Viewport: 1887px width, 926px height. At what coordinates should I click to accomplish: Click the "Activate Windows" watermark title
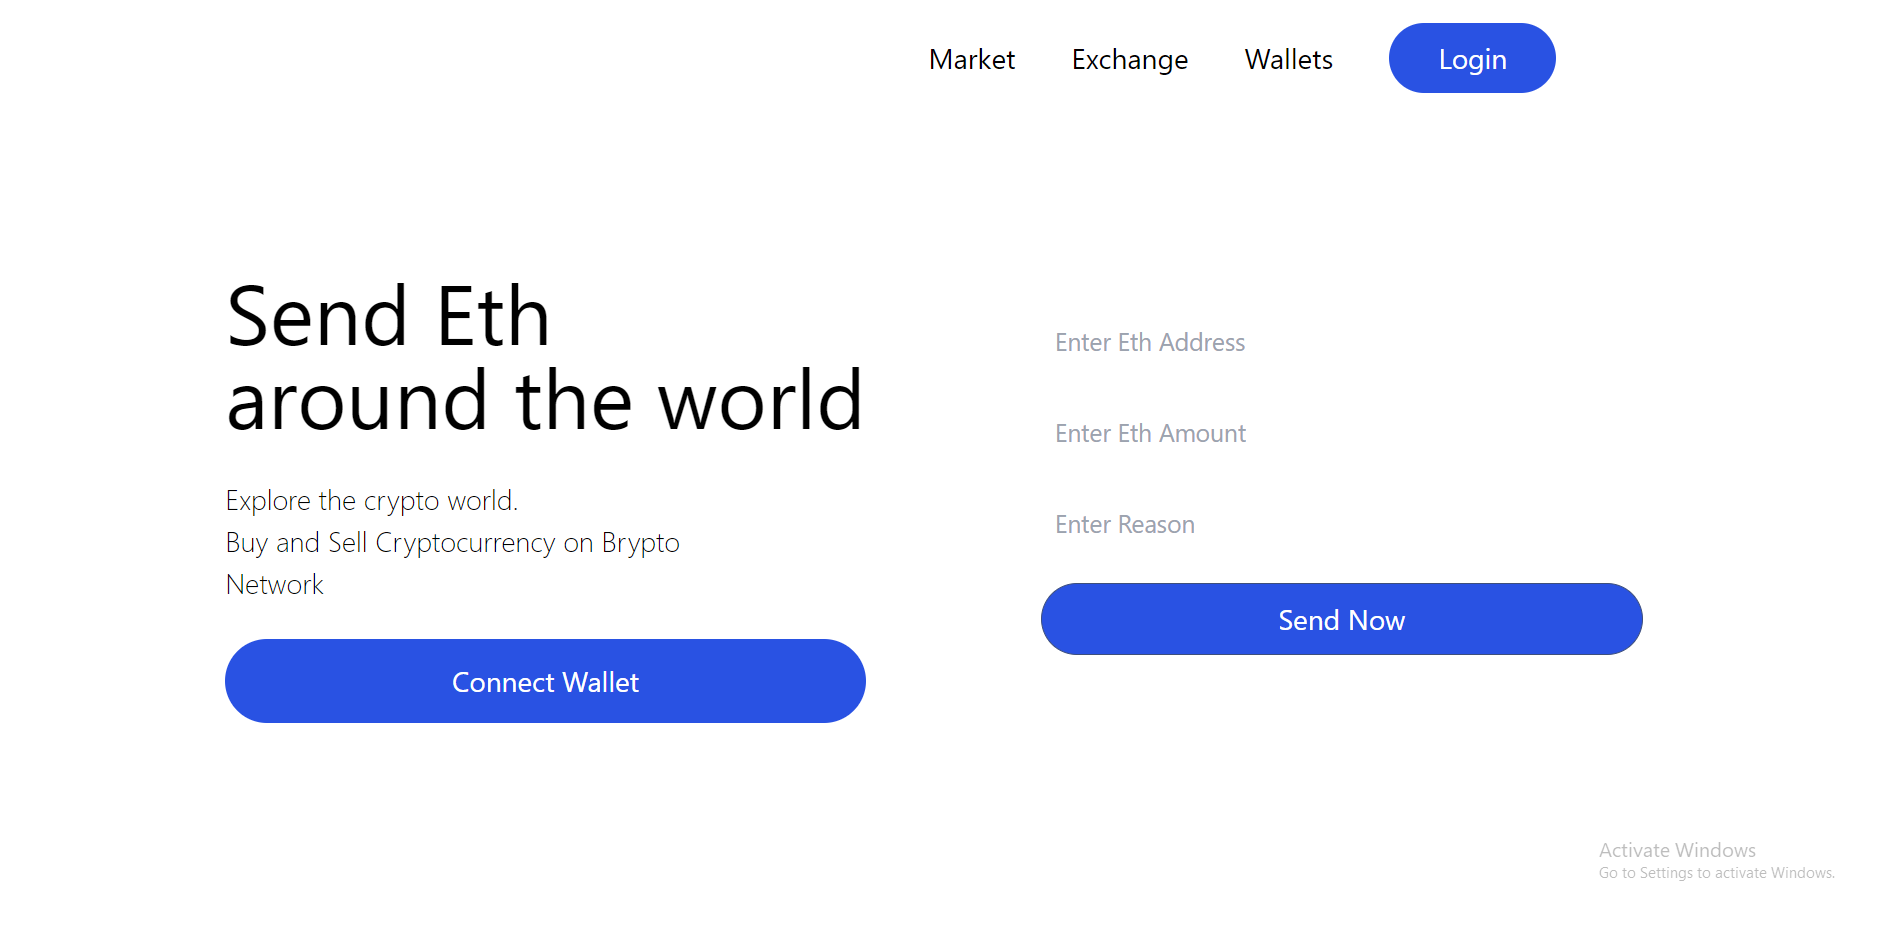[1677, 850]
